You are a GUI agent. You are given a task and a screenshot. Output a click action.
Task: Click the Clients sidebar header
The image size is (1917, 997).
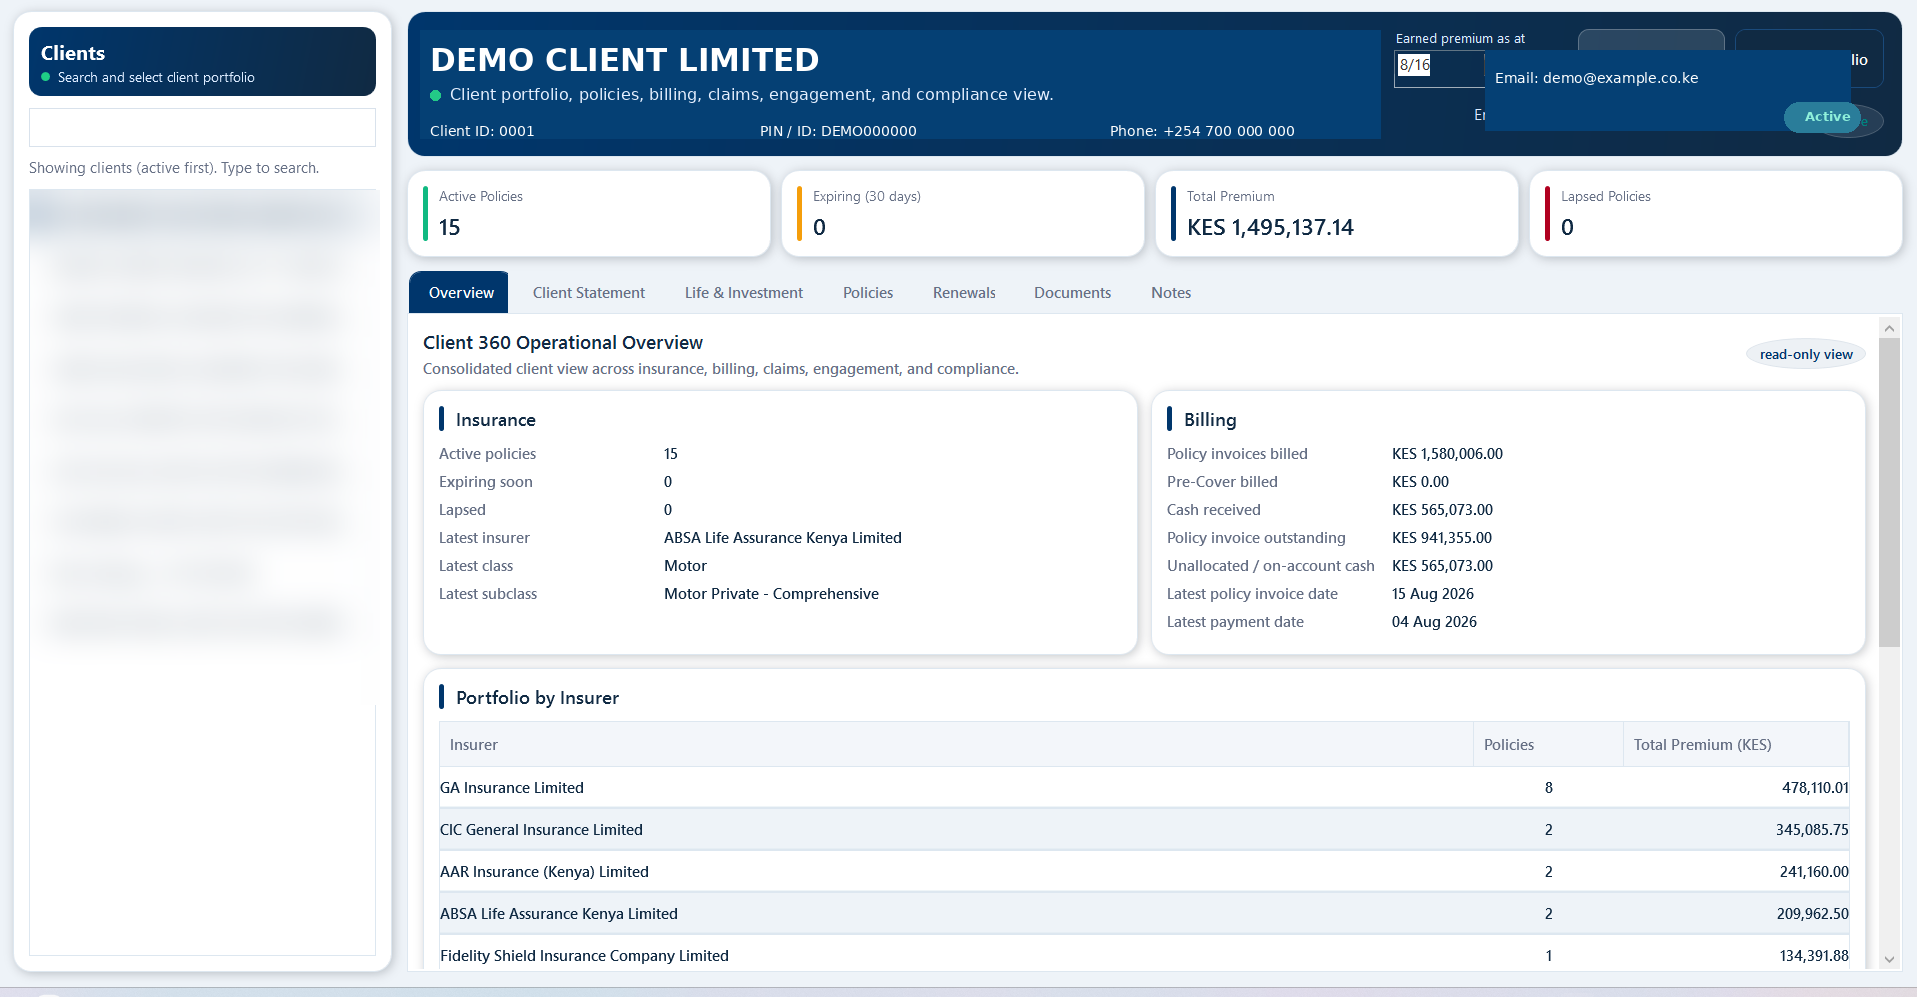202,62
